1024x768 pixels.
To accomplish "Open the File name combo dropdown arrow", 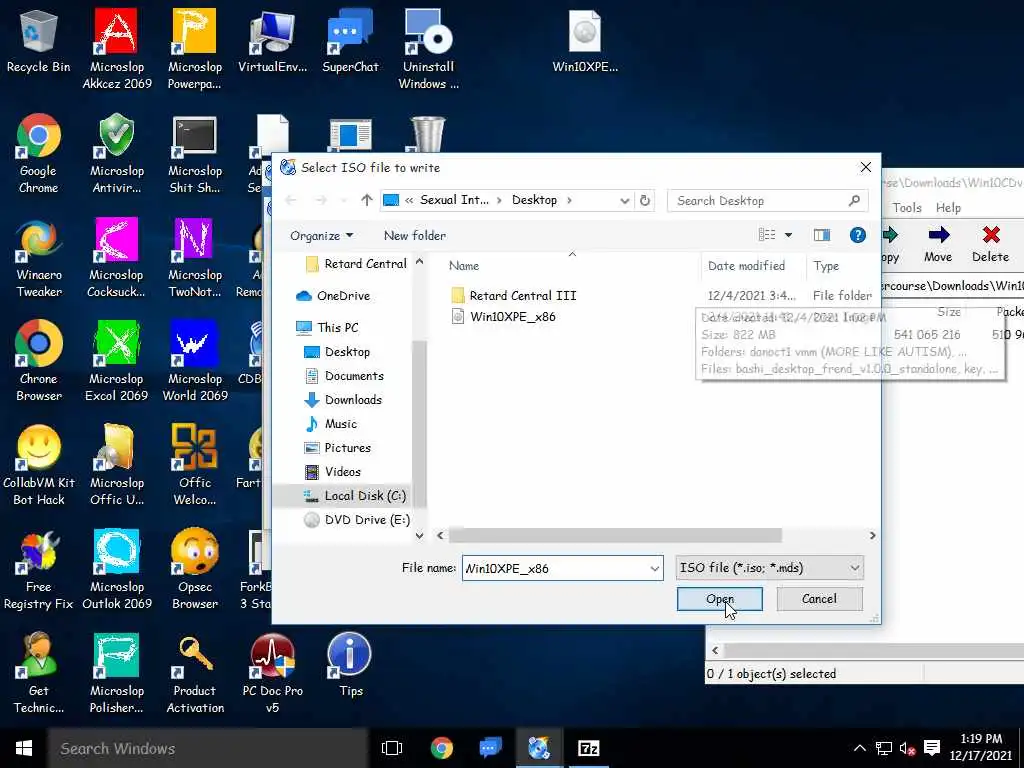I will tap(654, 569).
